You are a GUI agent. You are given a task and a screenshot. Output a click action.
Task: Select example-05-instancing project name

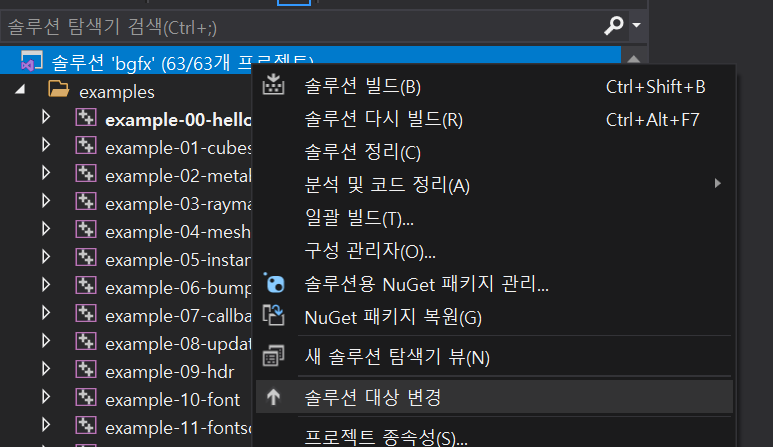[x=178, y=260]
